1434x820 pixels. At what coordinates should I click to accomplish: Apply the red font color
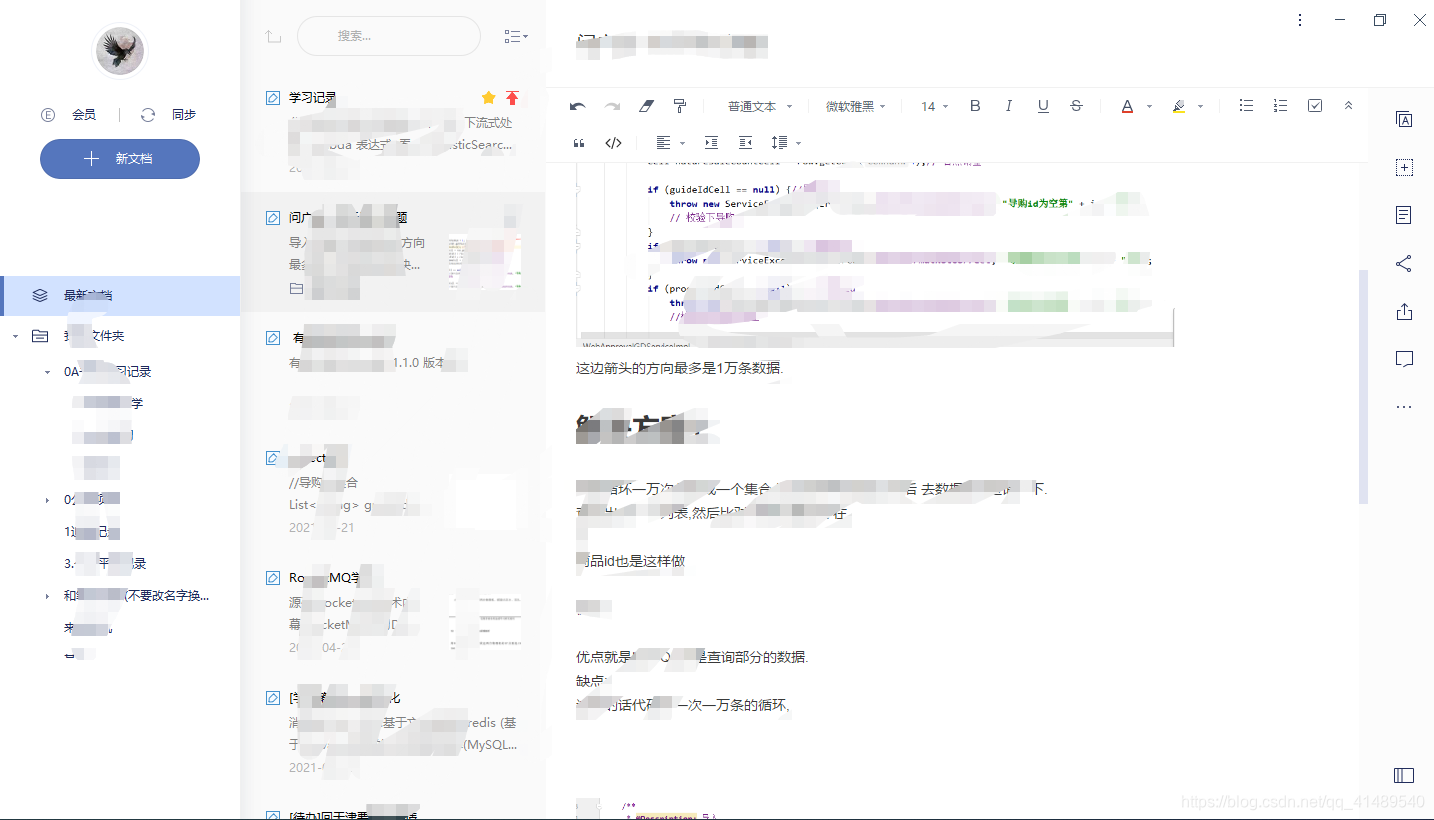[1127, 106]
